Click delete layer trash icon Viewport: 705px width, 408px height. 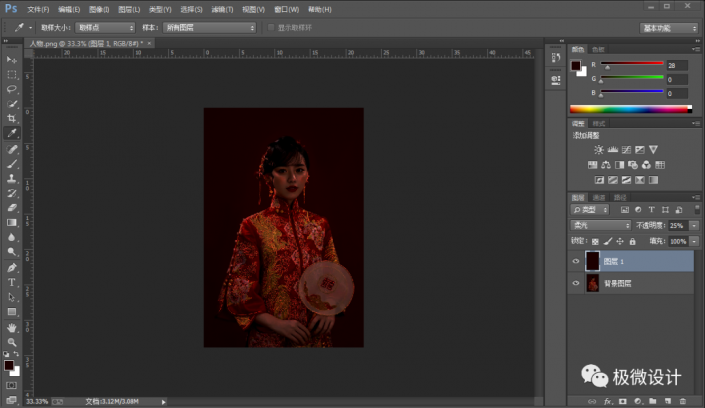tap(683, 401)
